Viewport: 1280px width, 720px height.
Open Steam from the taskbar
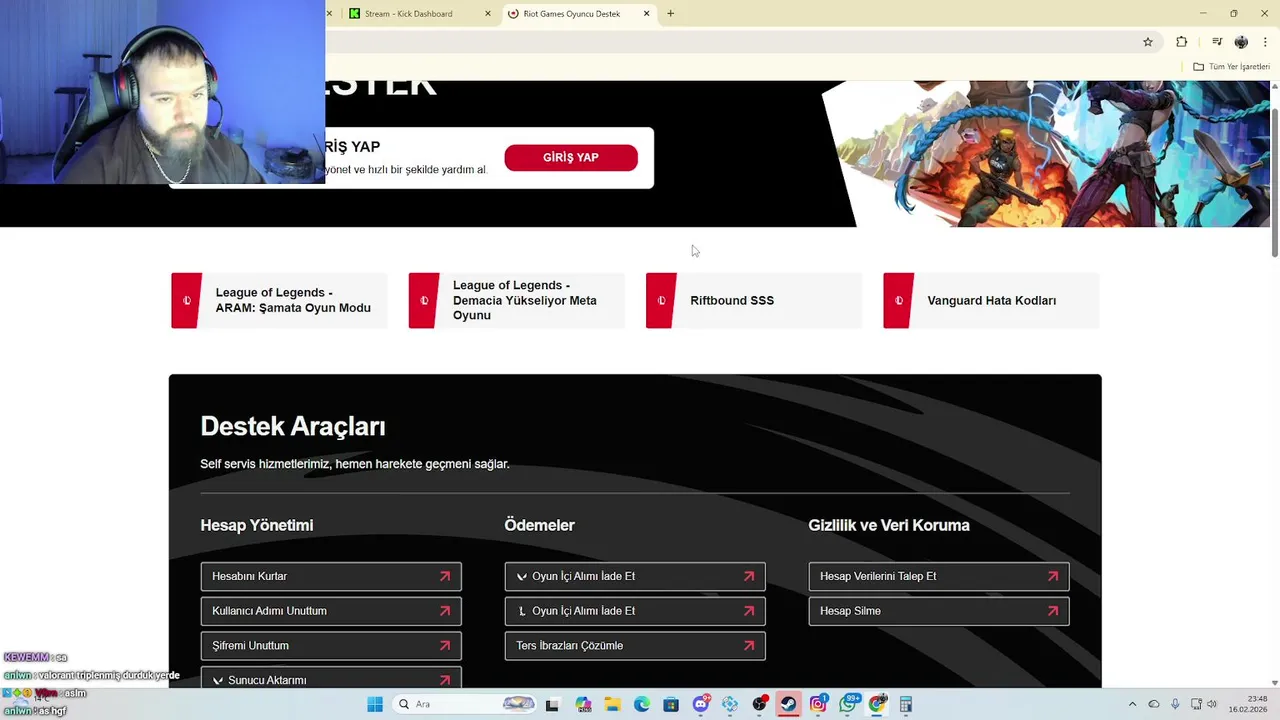pos(789,704)
